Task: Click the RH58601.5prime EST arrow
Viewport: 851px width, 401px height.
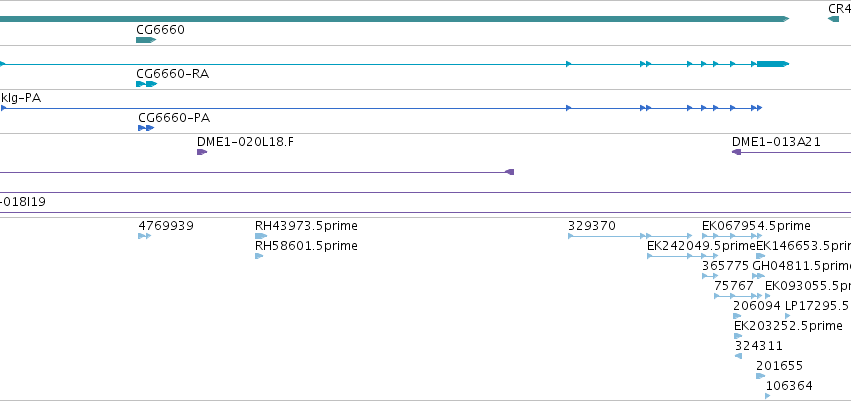Action: [x=259, y=256]
